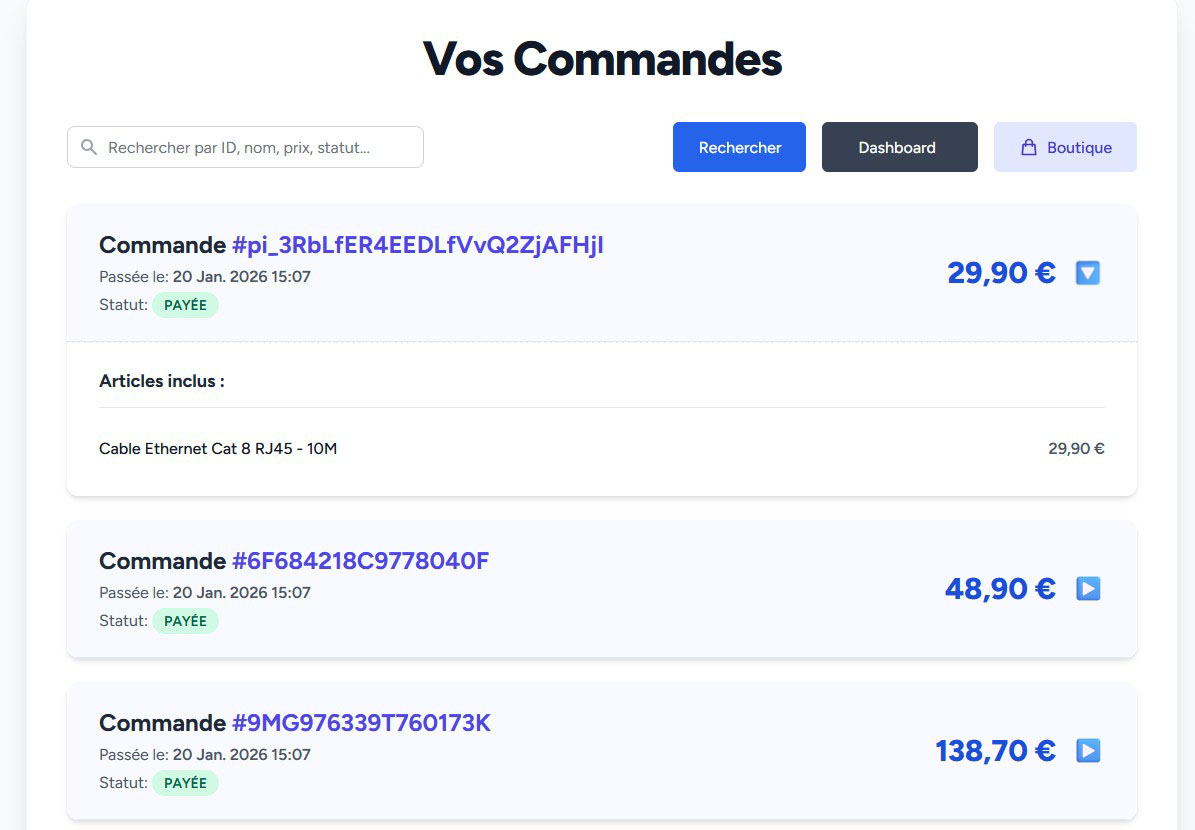This screenshot has width=1195, height=830.
Task: Click the PAYÉE badge on first order
Action: [185, 305]
